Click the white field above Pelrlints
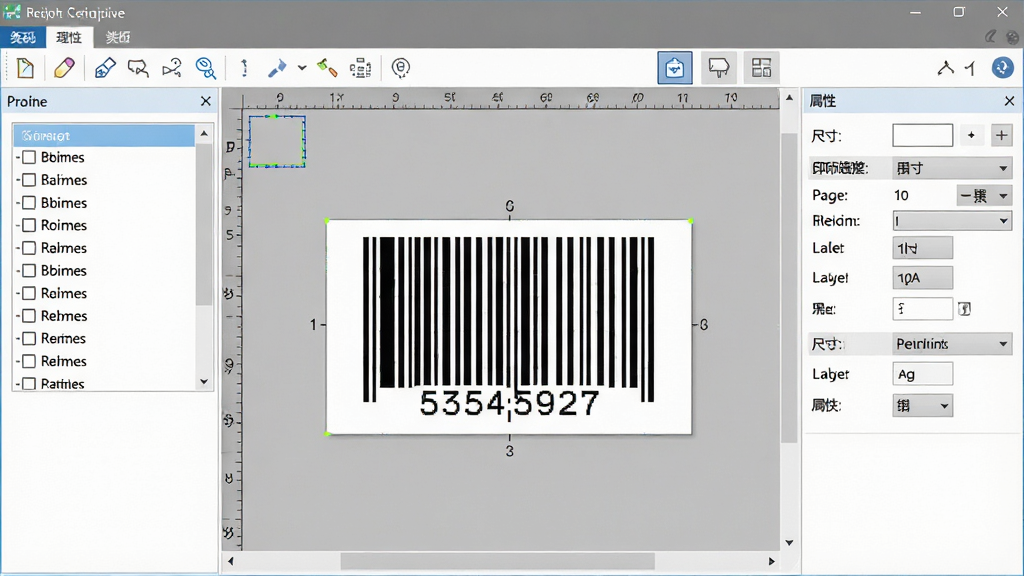This screenshot has height=576, width=1024. coord(922,309)
